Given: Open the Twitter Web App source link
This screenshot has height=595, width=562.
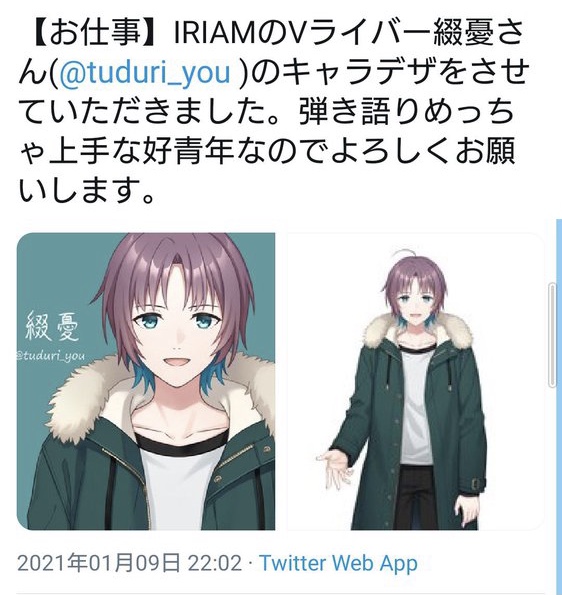Looking at the screenshot, I should pos(338,562).
